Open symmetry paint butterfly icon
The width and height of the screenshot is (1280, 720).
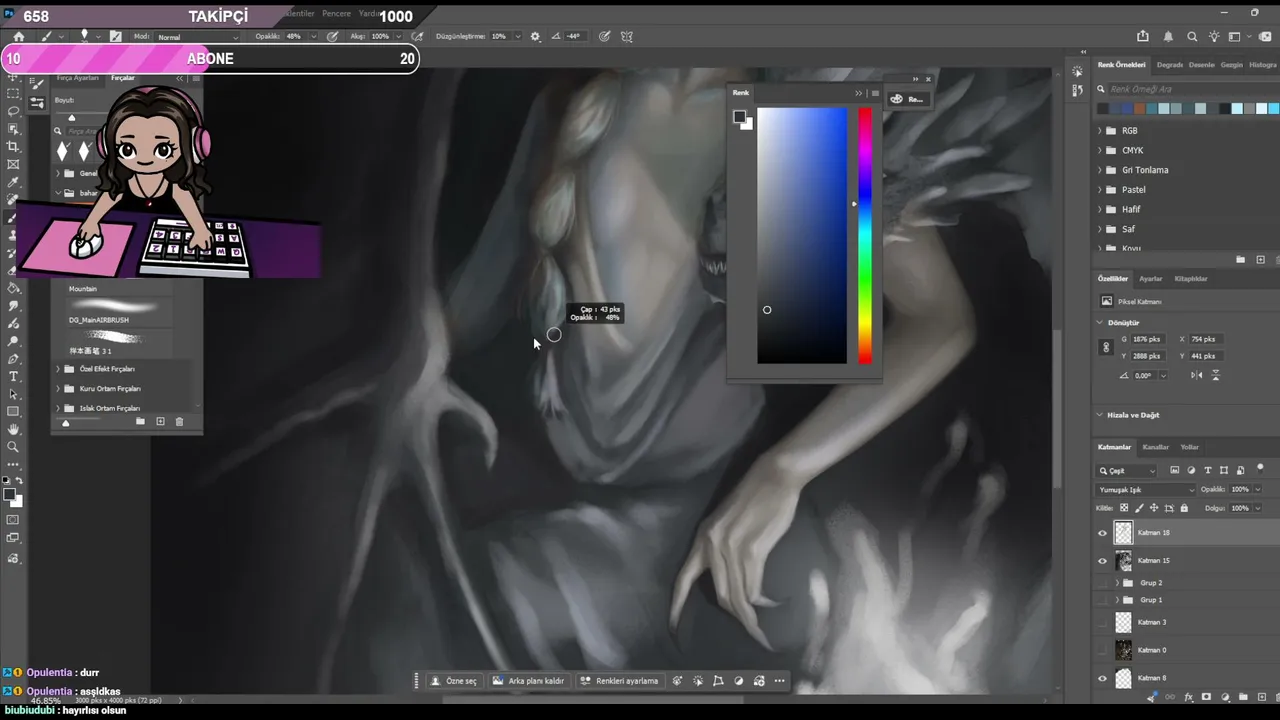pyautogui.click(x=627, y=37)
